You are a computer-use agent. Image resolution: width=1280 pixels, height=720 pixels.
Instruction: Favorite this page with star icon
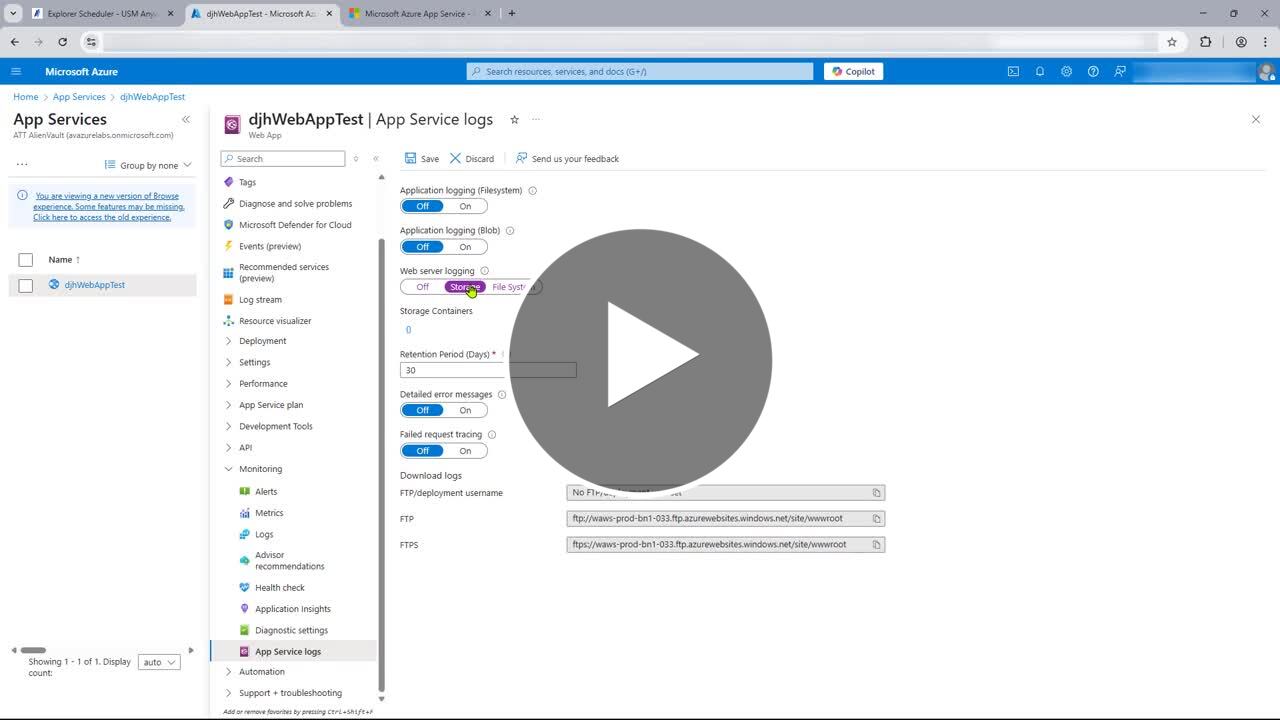click(514, 120)
